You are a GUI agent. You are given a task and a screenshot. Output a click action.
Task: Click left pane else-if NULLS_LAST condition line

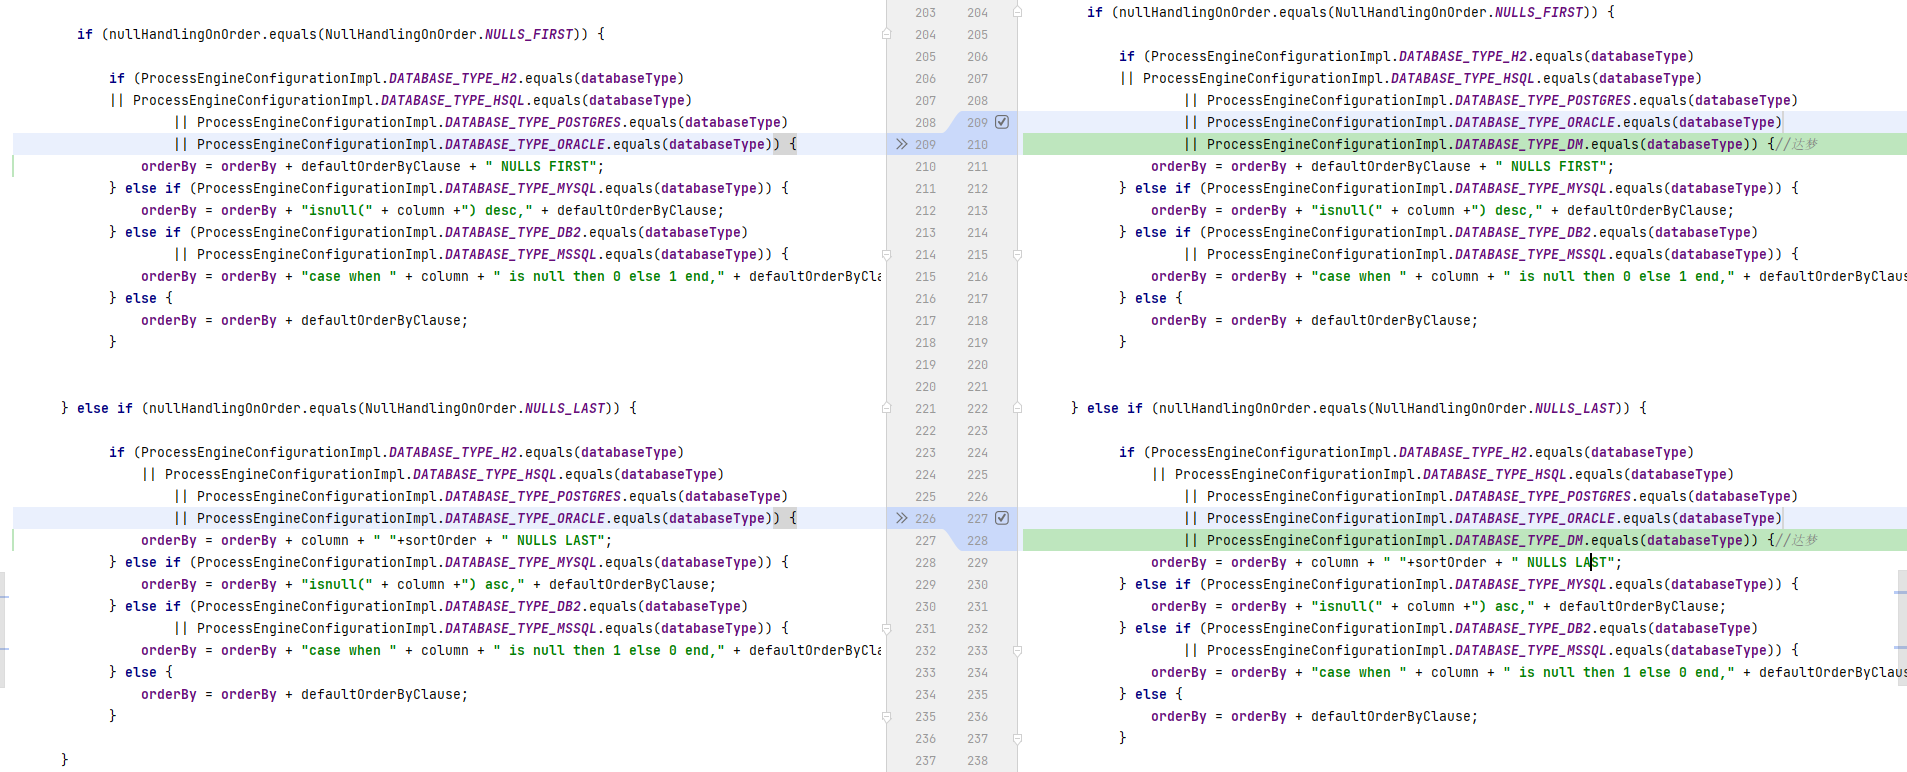[349, 408]
